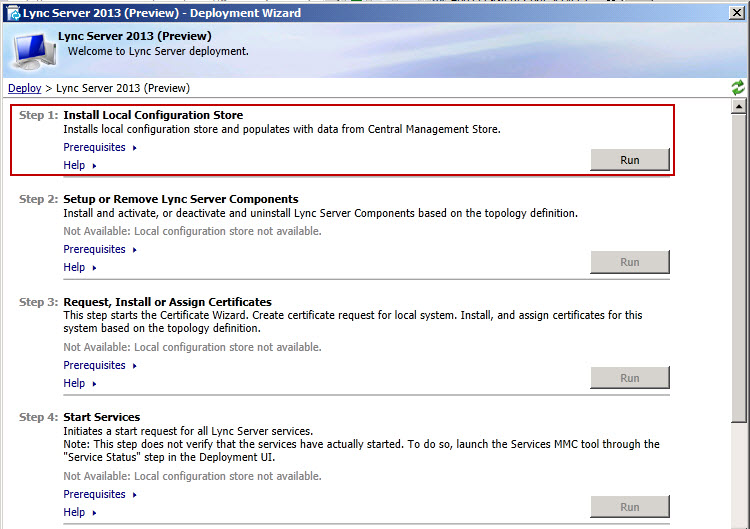The image size is (750, 529).
Task: Select the Install Local Configuration Store heading
Action: coord(153,115)
